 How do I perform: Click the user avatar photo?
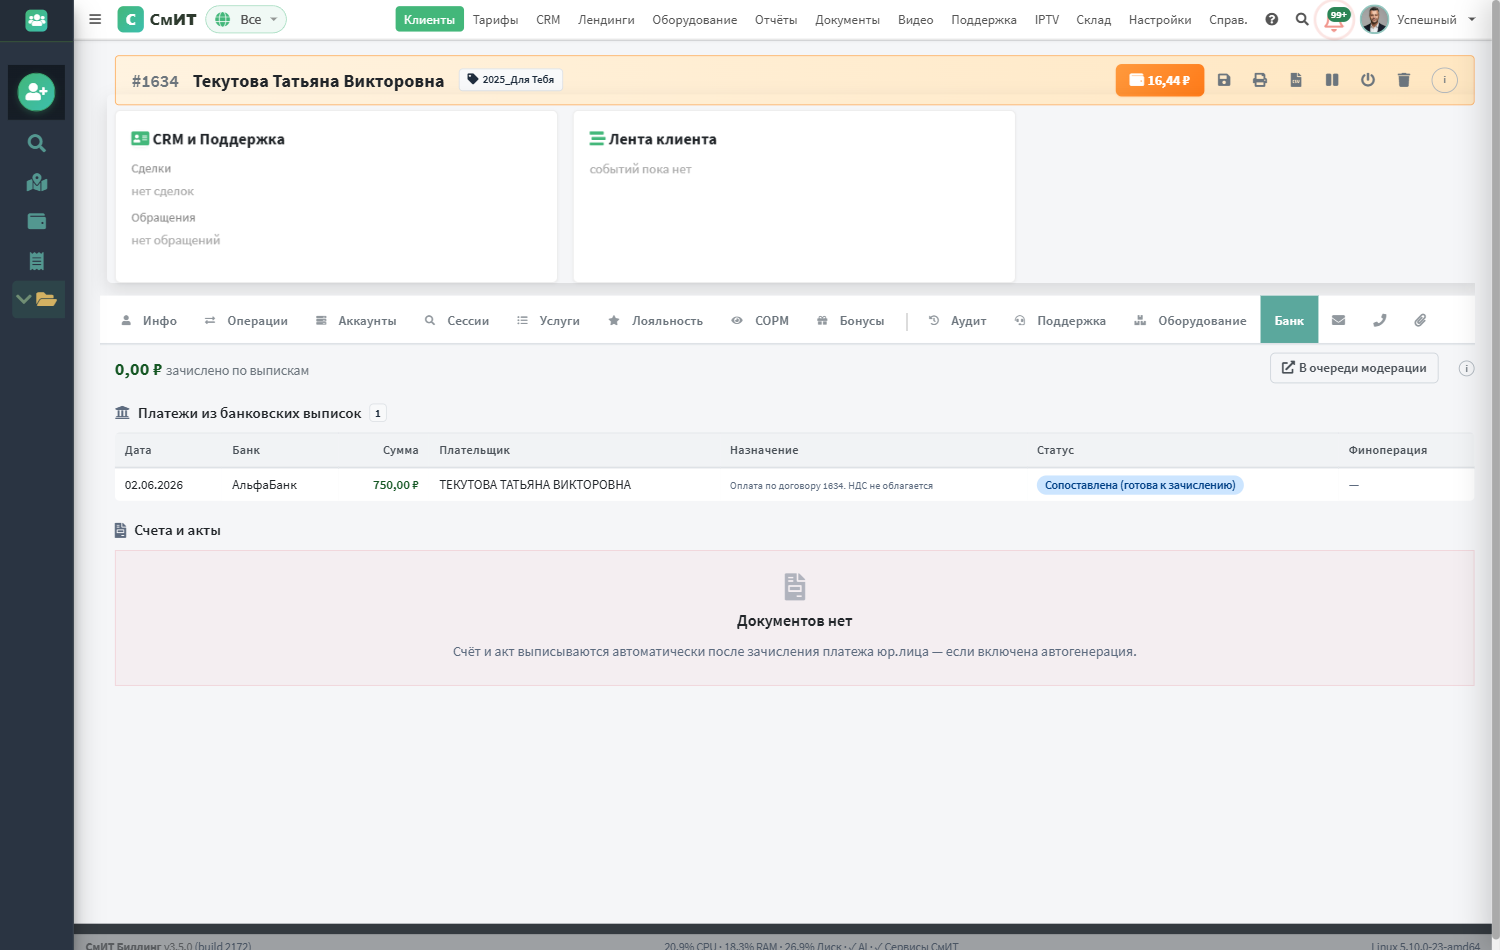(1374, 19)
